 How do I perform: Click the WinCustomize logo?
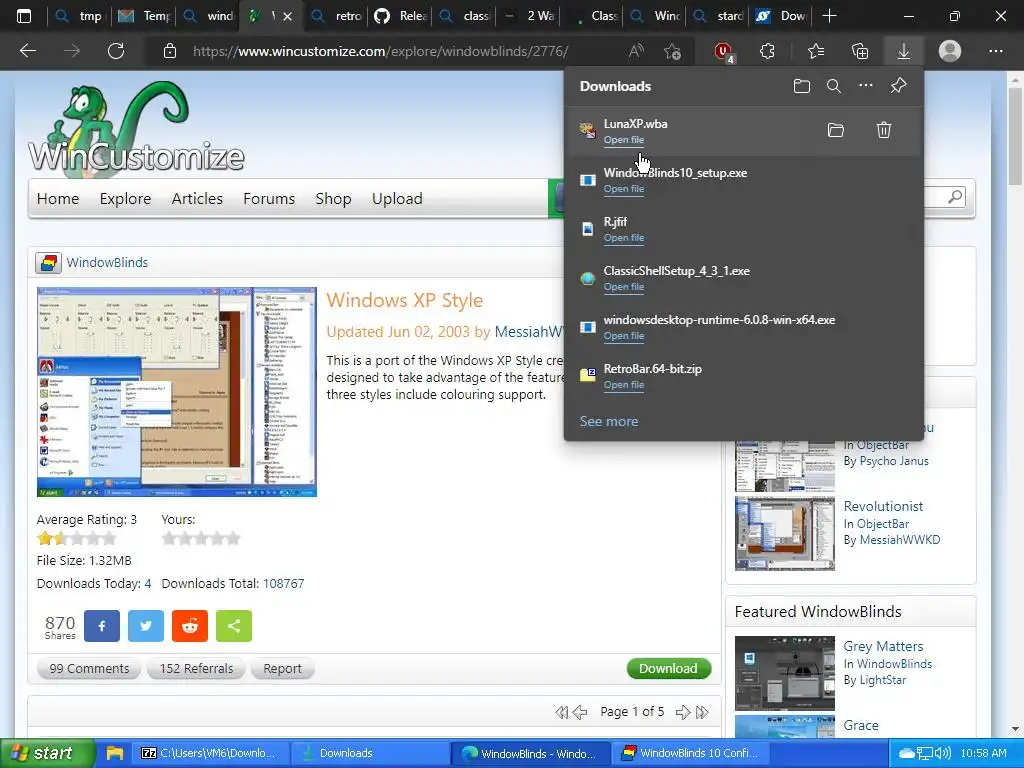coord(136,127)
